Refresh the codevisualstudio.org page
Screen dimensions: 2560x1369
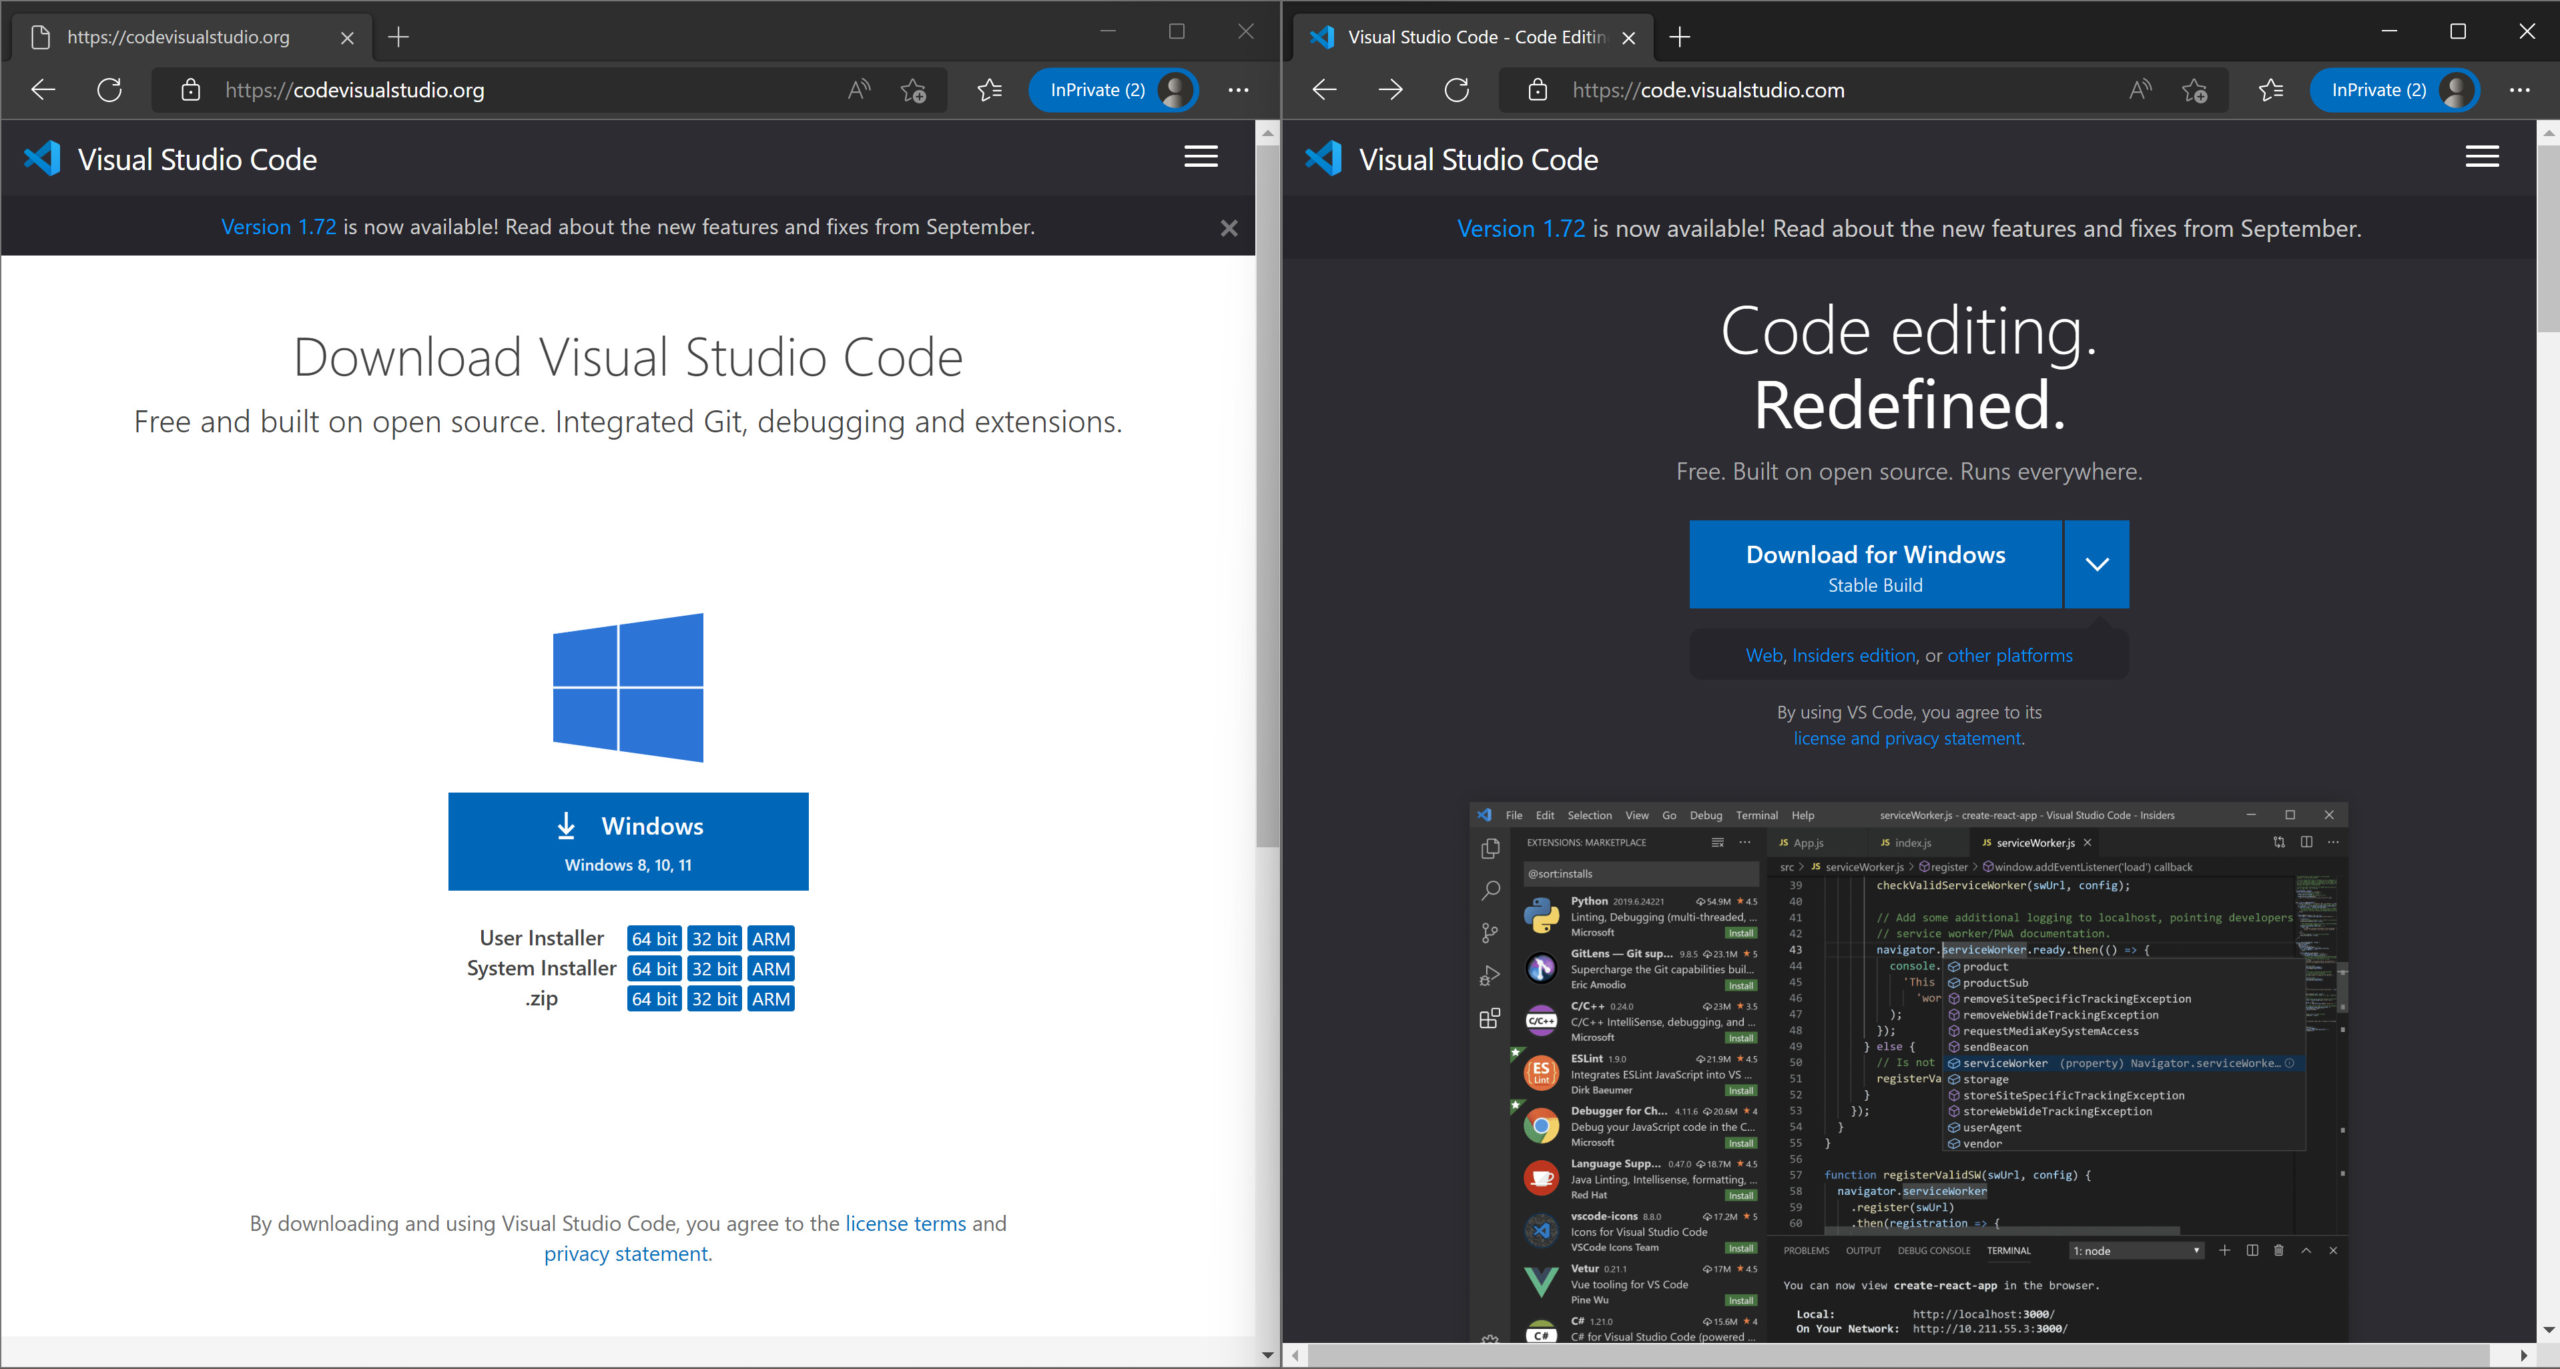[110, 90]
